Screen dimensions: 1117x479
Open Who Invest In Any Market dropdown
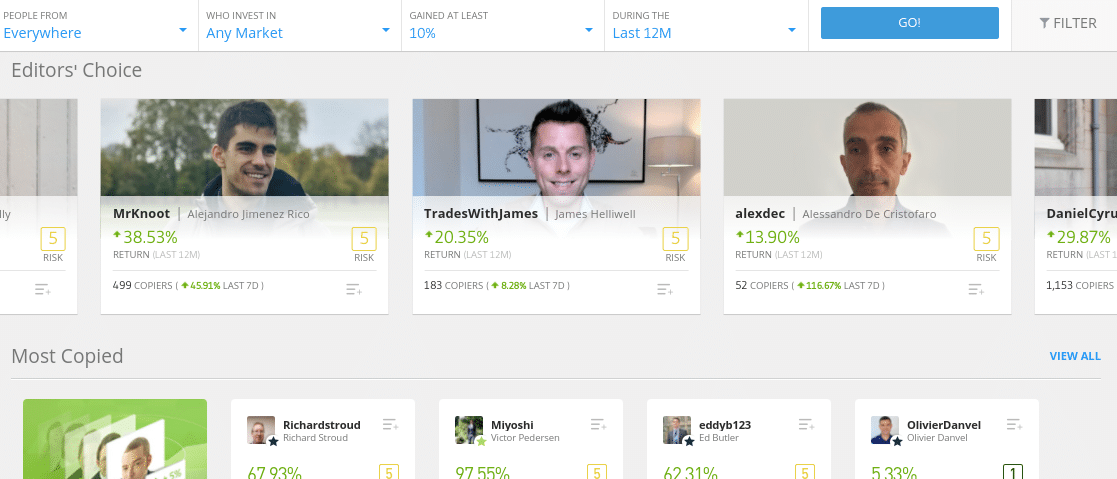(x=299, y=26)
